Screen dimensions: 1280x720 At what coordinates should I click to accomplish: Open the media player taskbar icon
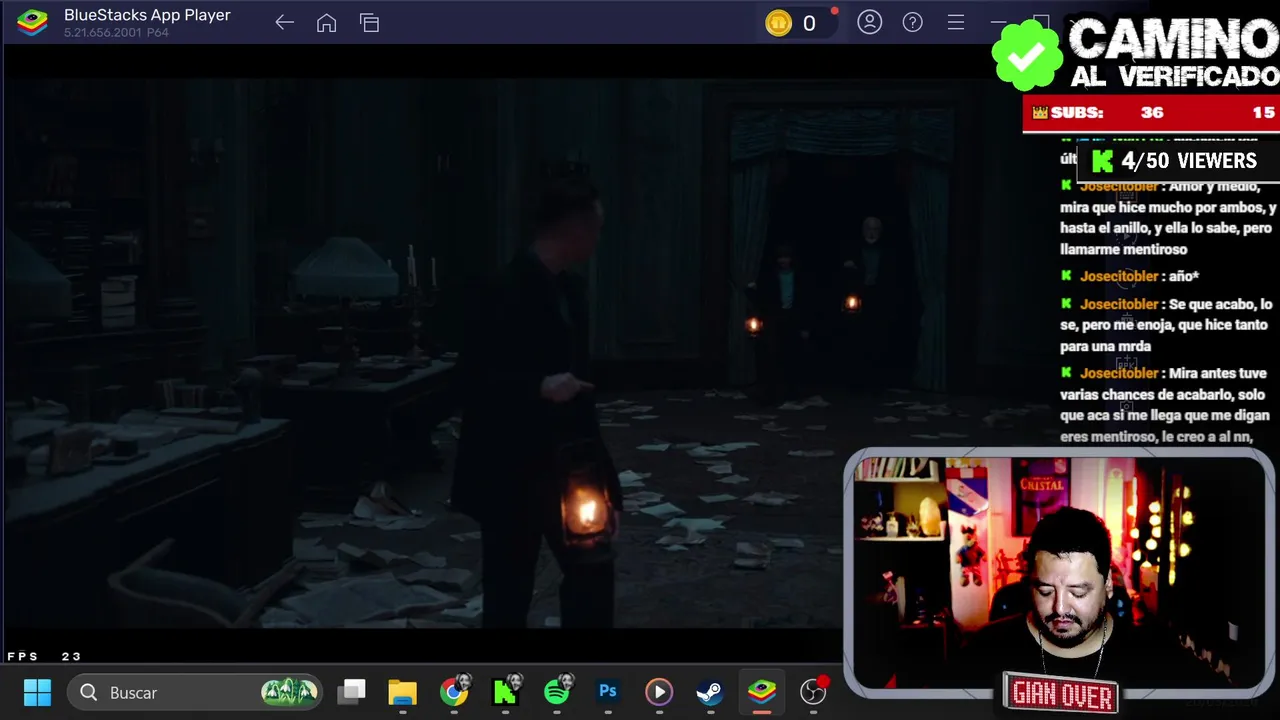tap(658, 691)
